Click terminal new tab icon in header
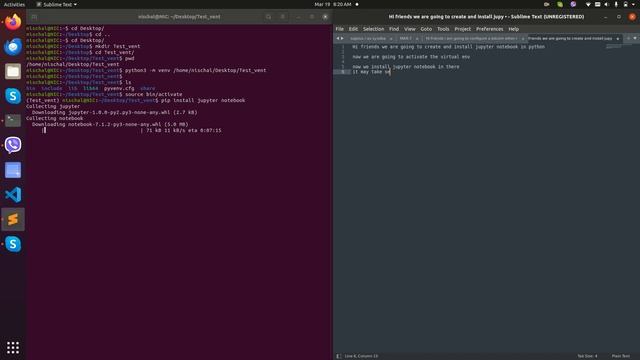The image size is (640, 360). 34,17
